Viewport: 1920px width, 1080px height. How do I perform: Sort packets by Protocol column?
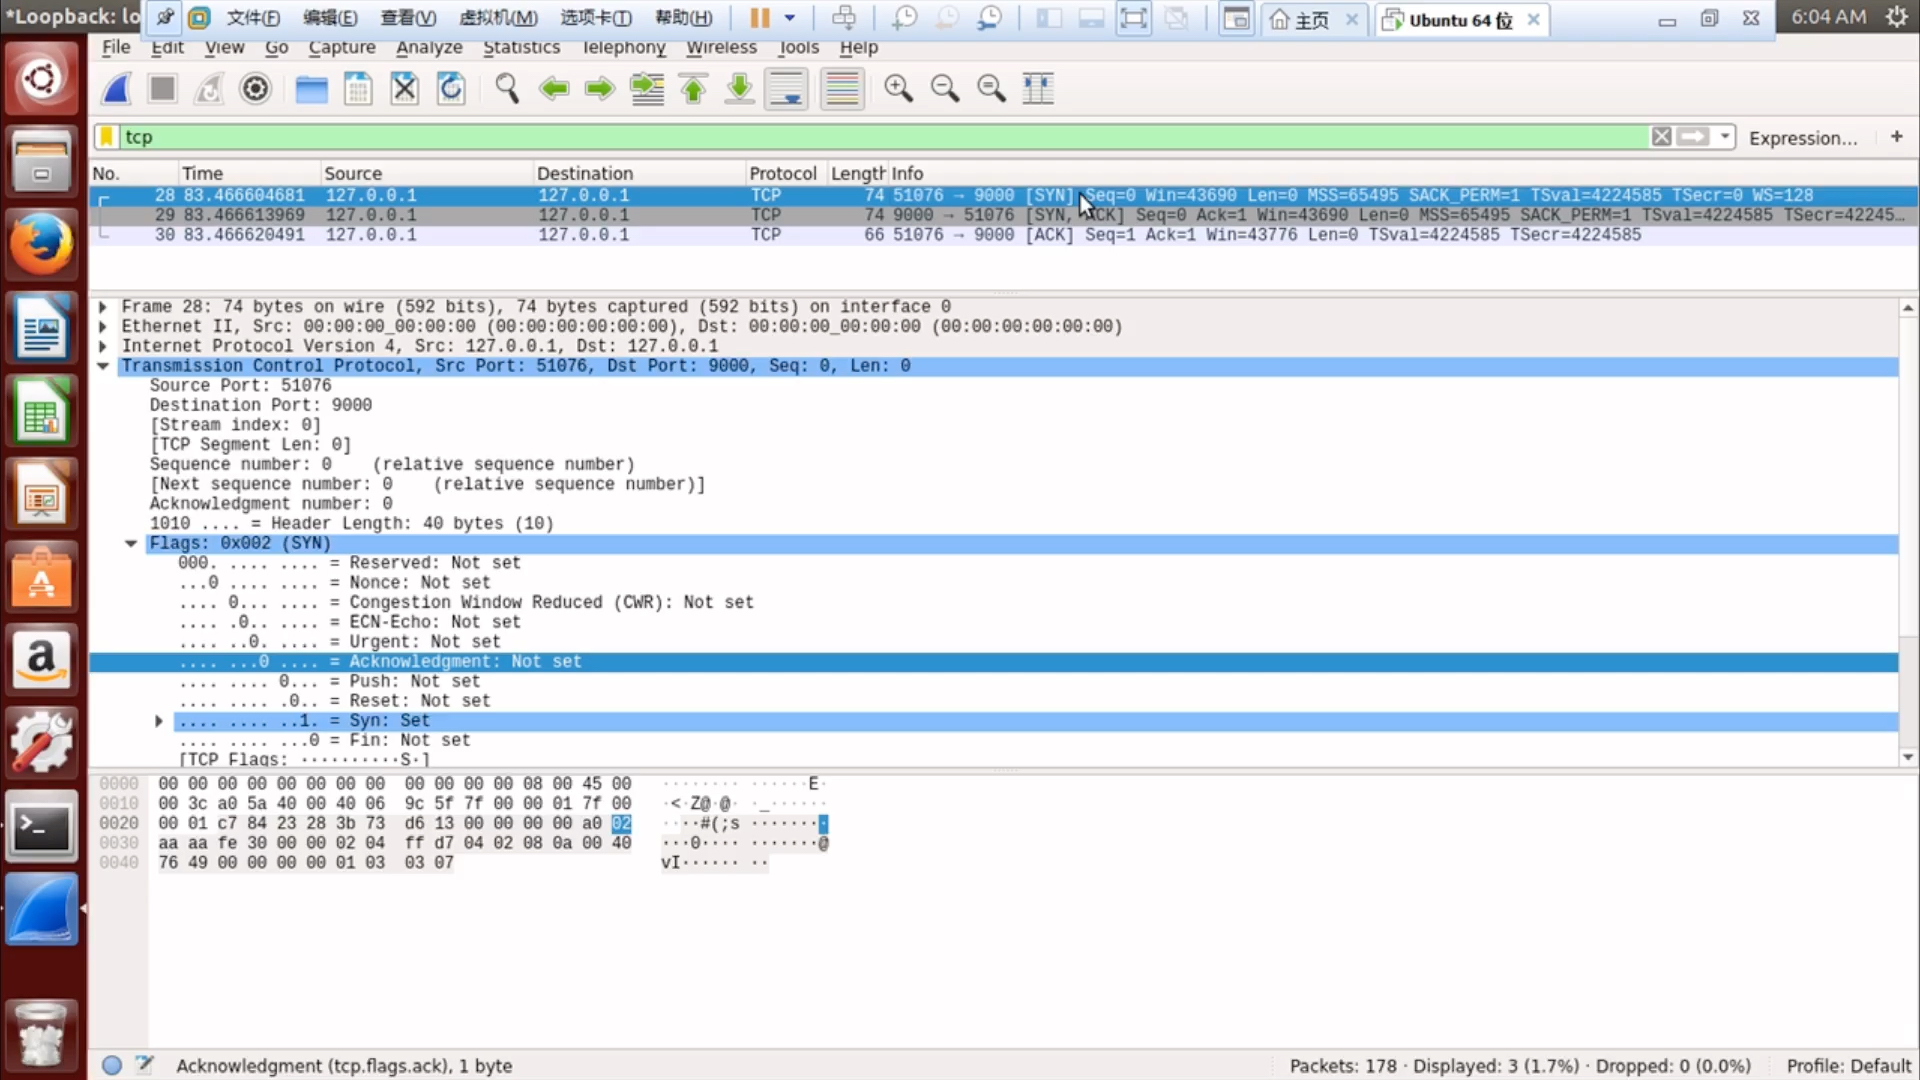(785, 173)
